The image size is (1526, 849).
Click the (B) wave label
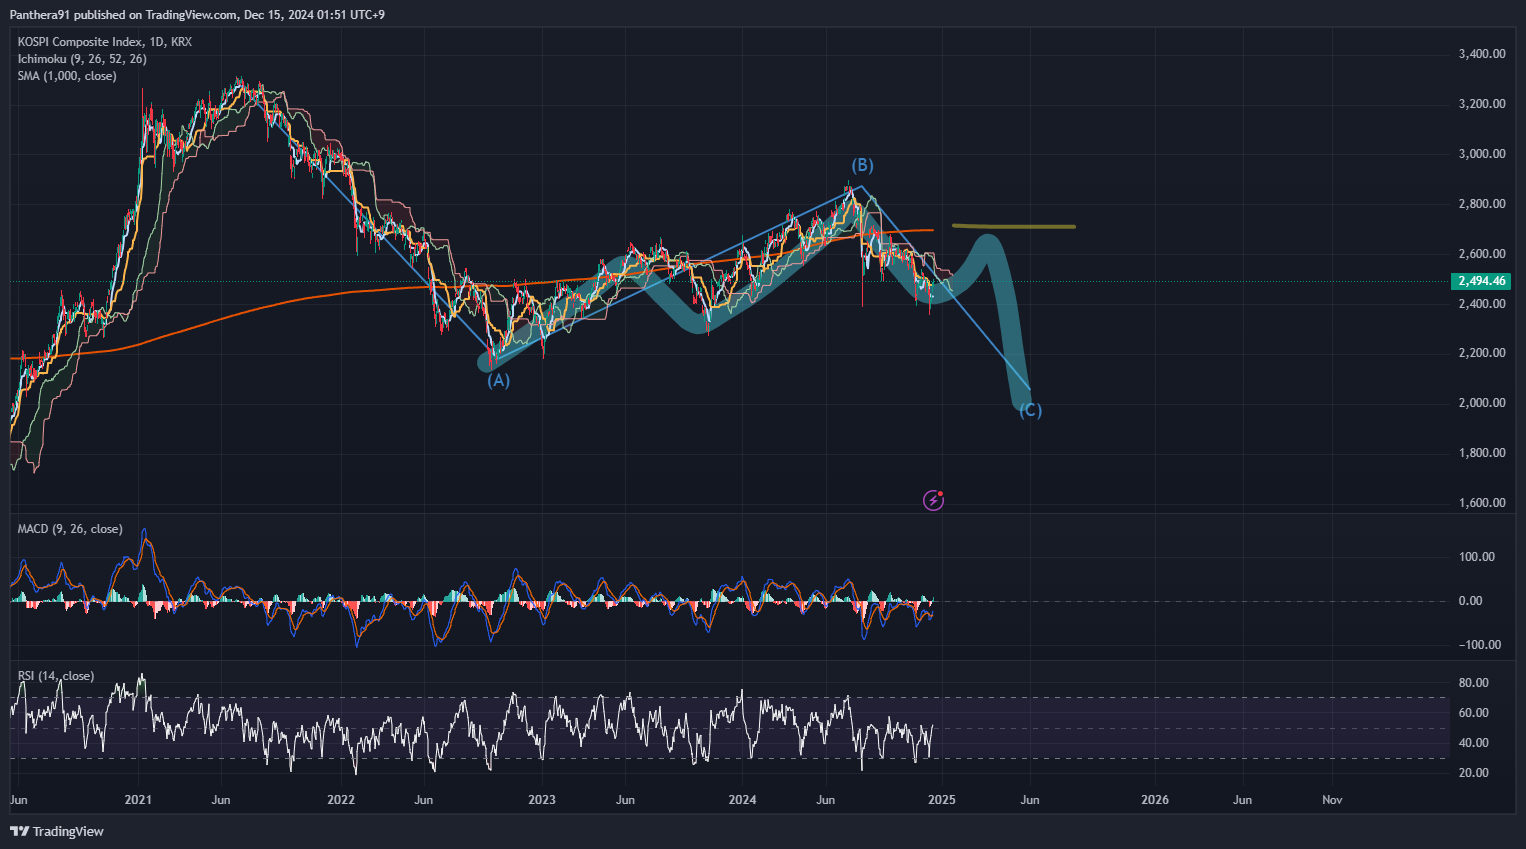pos(862,165)
